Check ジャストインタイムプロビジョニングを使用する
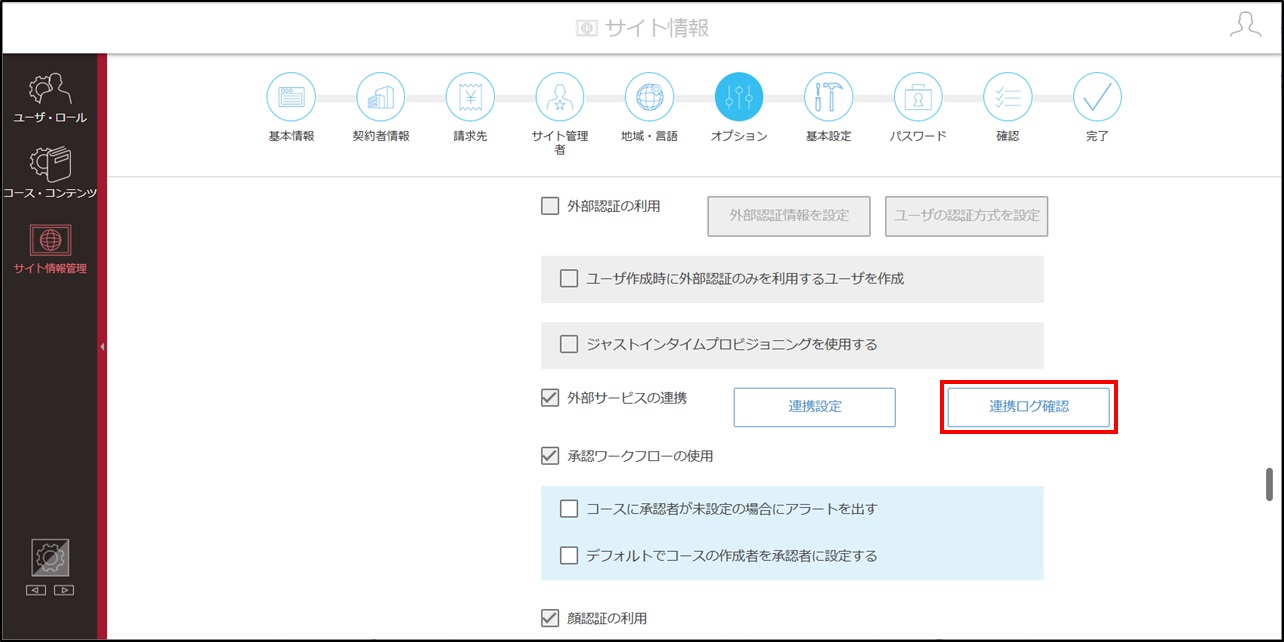Screen dimensions: 1284x642 pyautogui.click(x=569, y=344)
